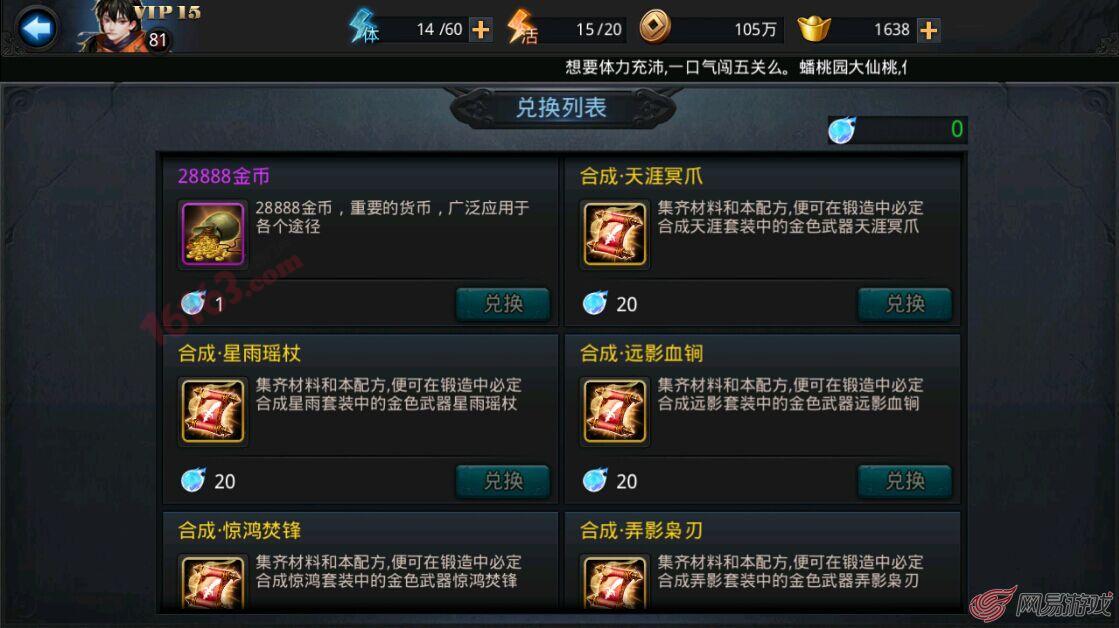Tap the blue orb token balance icon
This screenshot has width=1119, height=628.
click(x=841, y=130)
